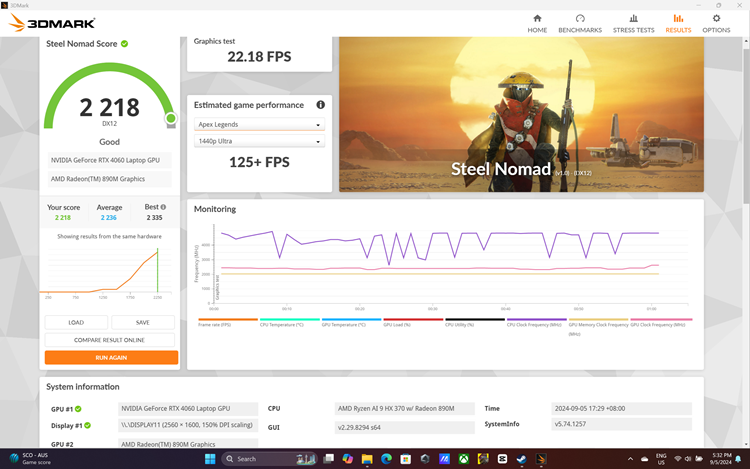
Task: Open Copilot from the taskbar
Action: pos(348,459)
